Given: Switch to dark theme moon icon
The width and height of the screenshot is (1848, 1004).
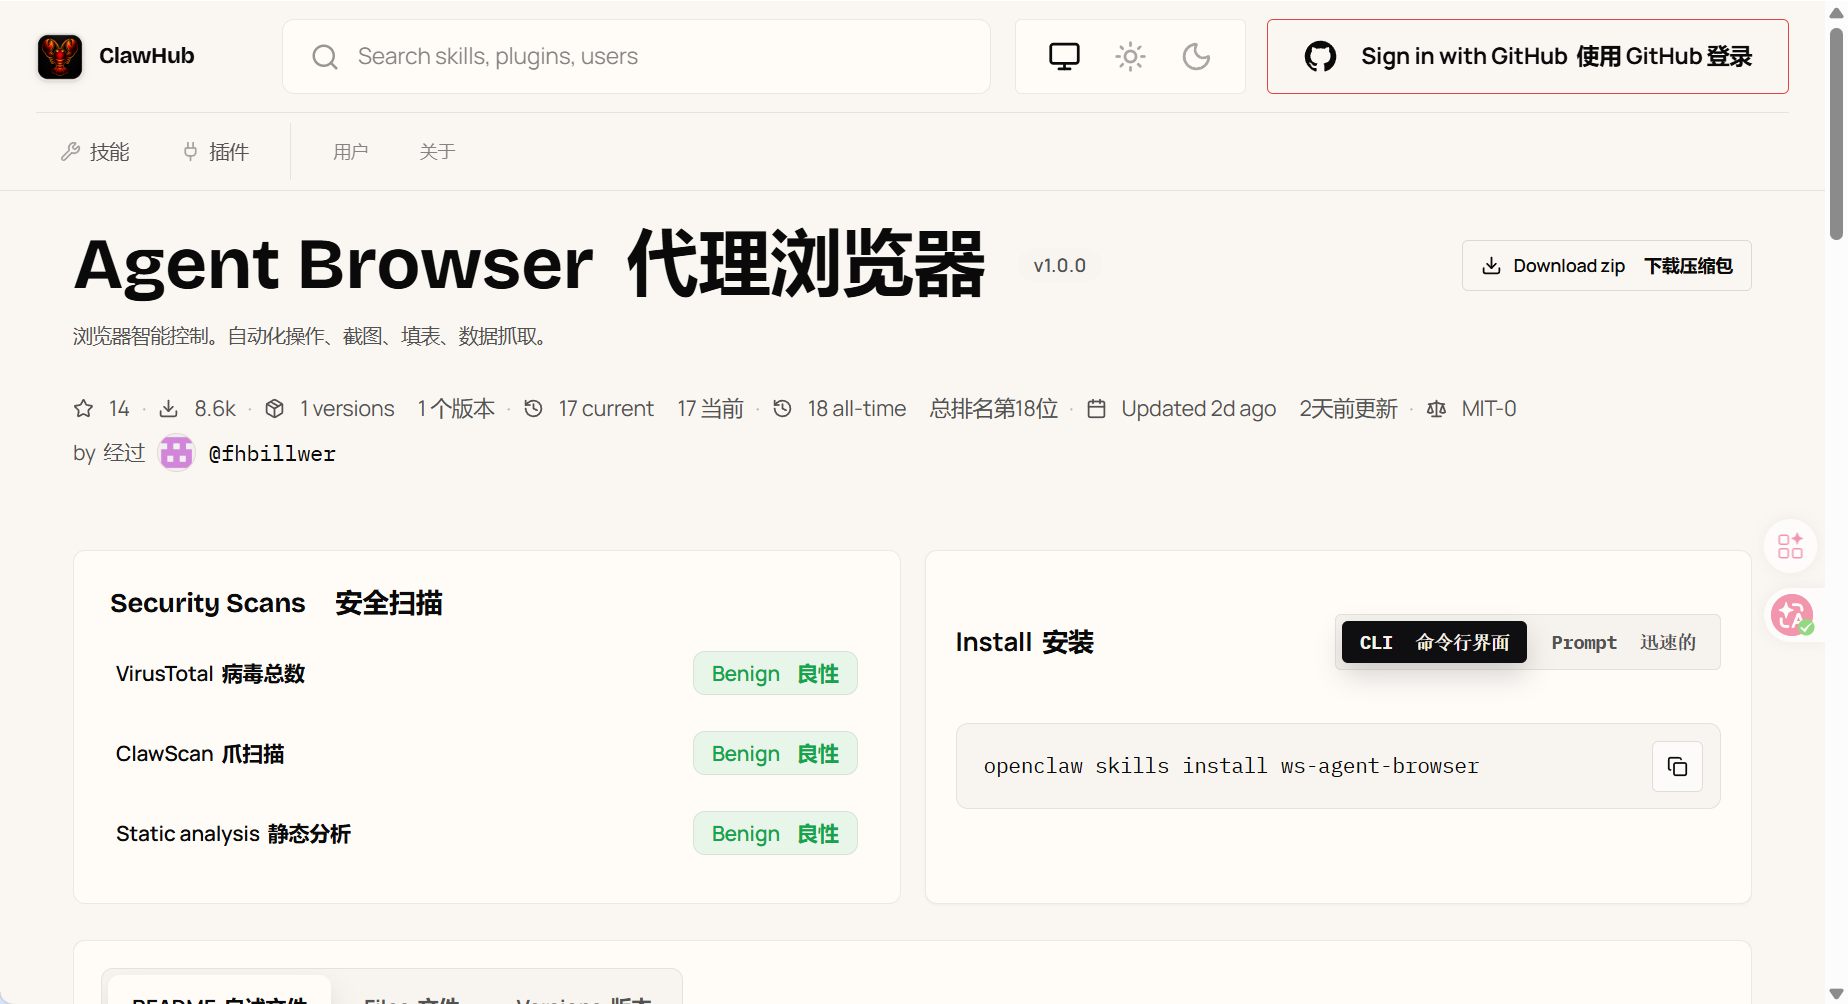Looking at the screenshot, I should pyautogui.click(x=1196, y=56).
